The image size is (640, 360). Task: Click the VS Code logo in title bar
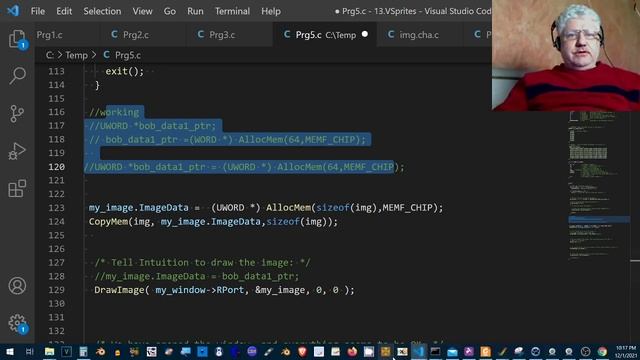tap(13, 11)
